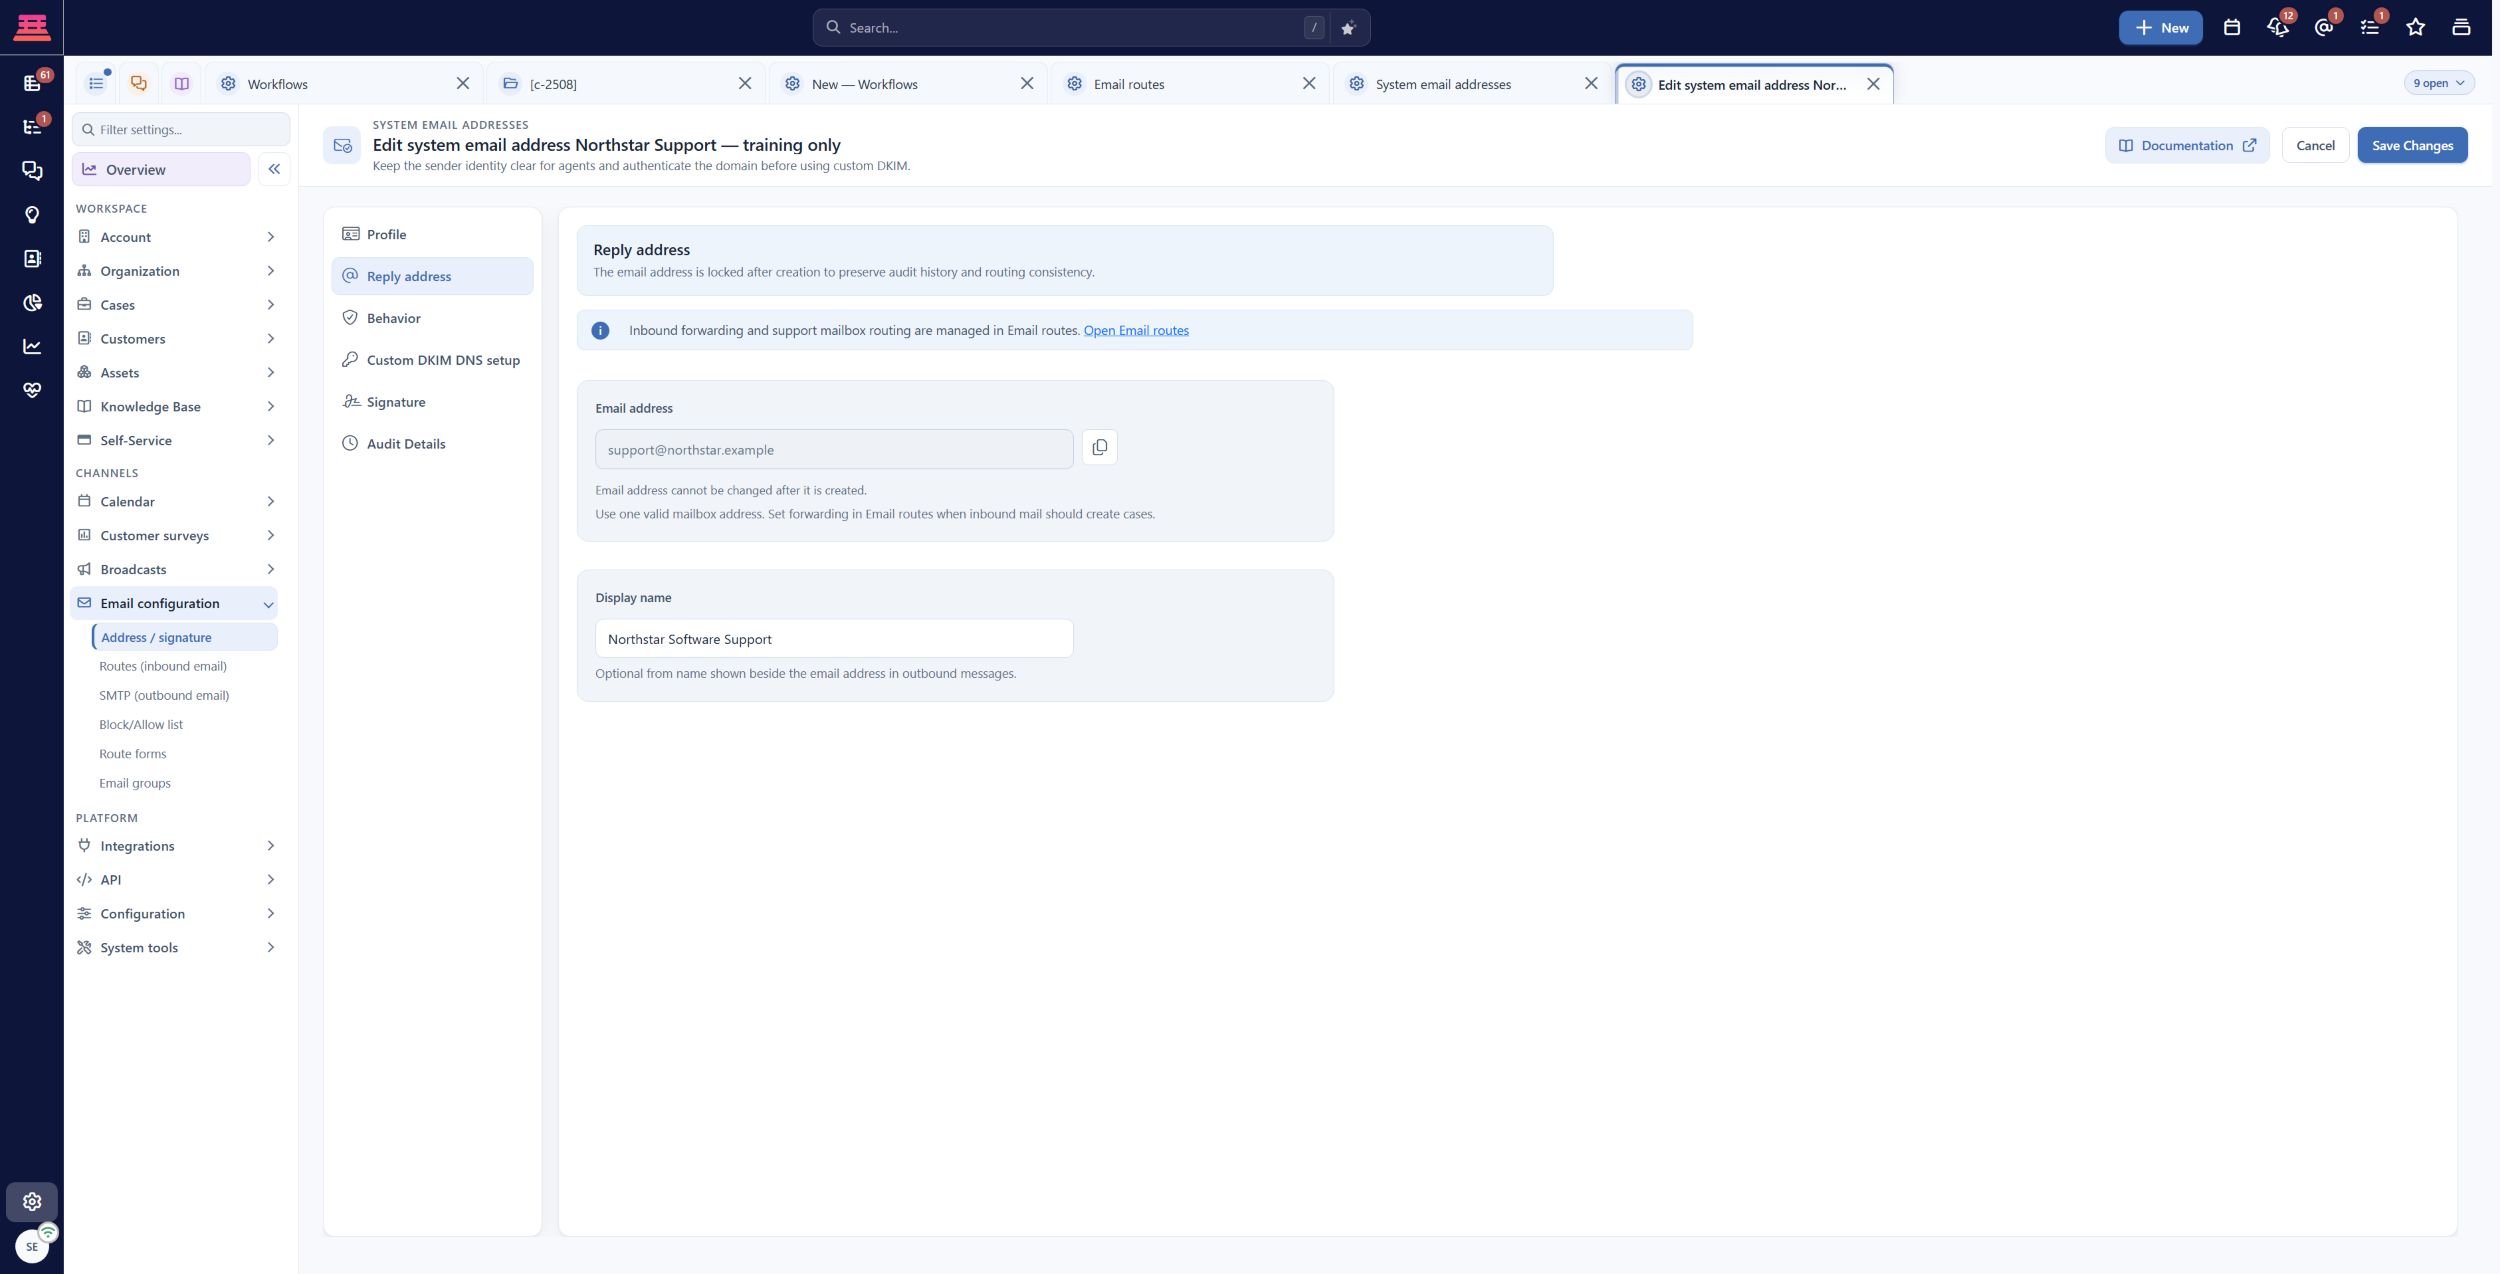Select Custom DKIM DNS setup section
This screenshot has height=1274, width=2500.
pyautogui.click(x=432, y=360)
